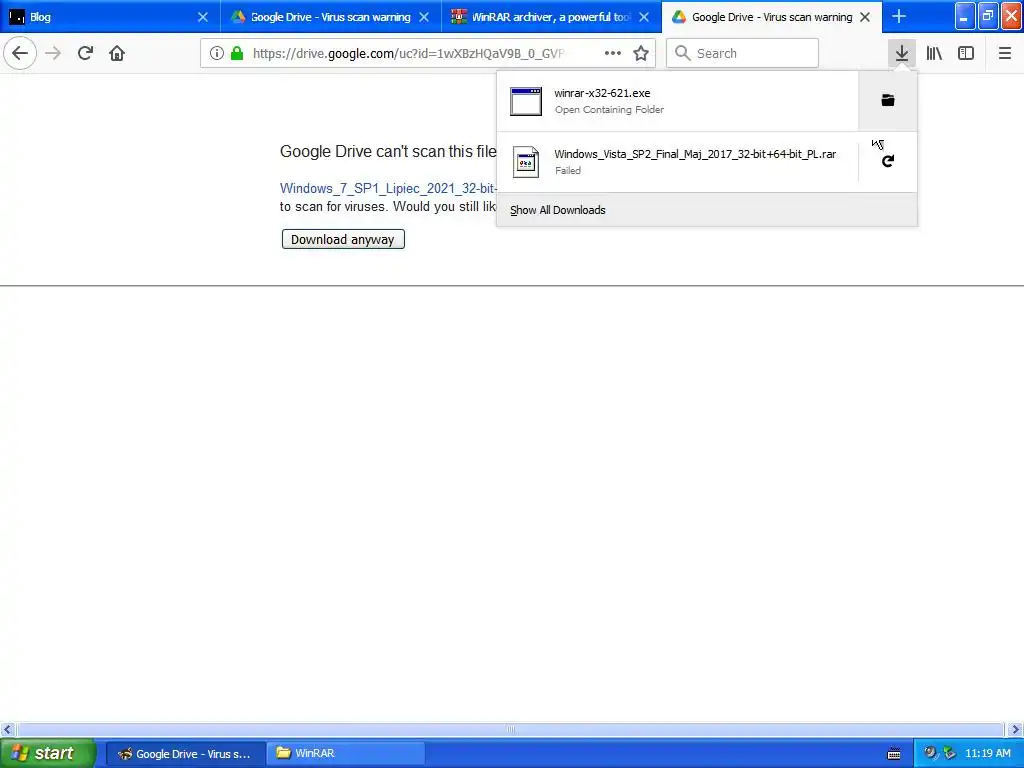Screen dimensions: 1024x768
Task: Select the active Google Drive warning tab
Action: (x=771, y=17)
